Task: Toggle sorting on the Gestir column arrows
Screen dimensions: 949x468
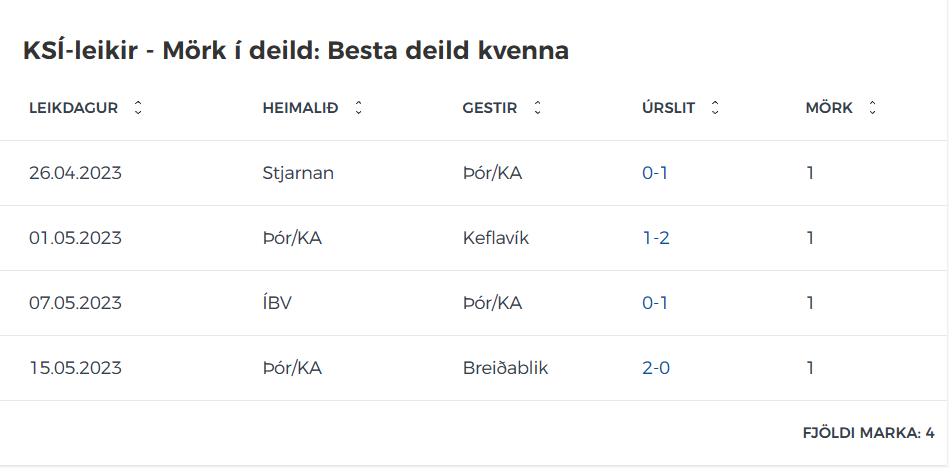Action: [x=537, y=108]
